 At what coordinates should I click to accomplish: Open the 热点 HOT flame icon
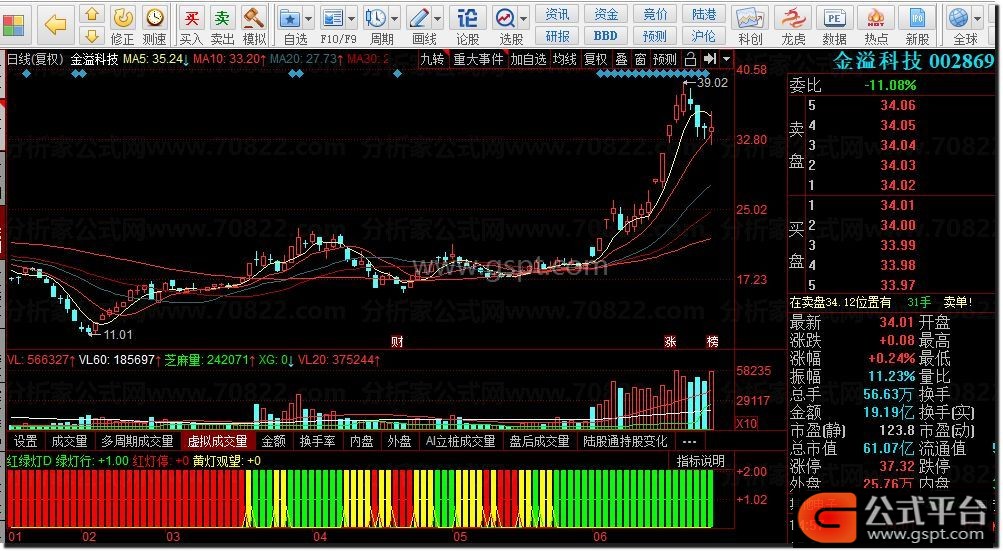click(x=876, y=18)
